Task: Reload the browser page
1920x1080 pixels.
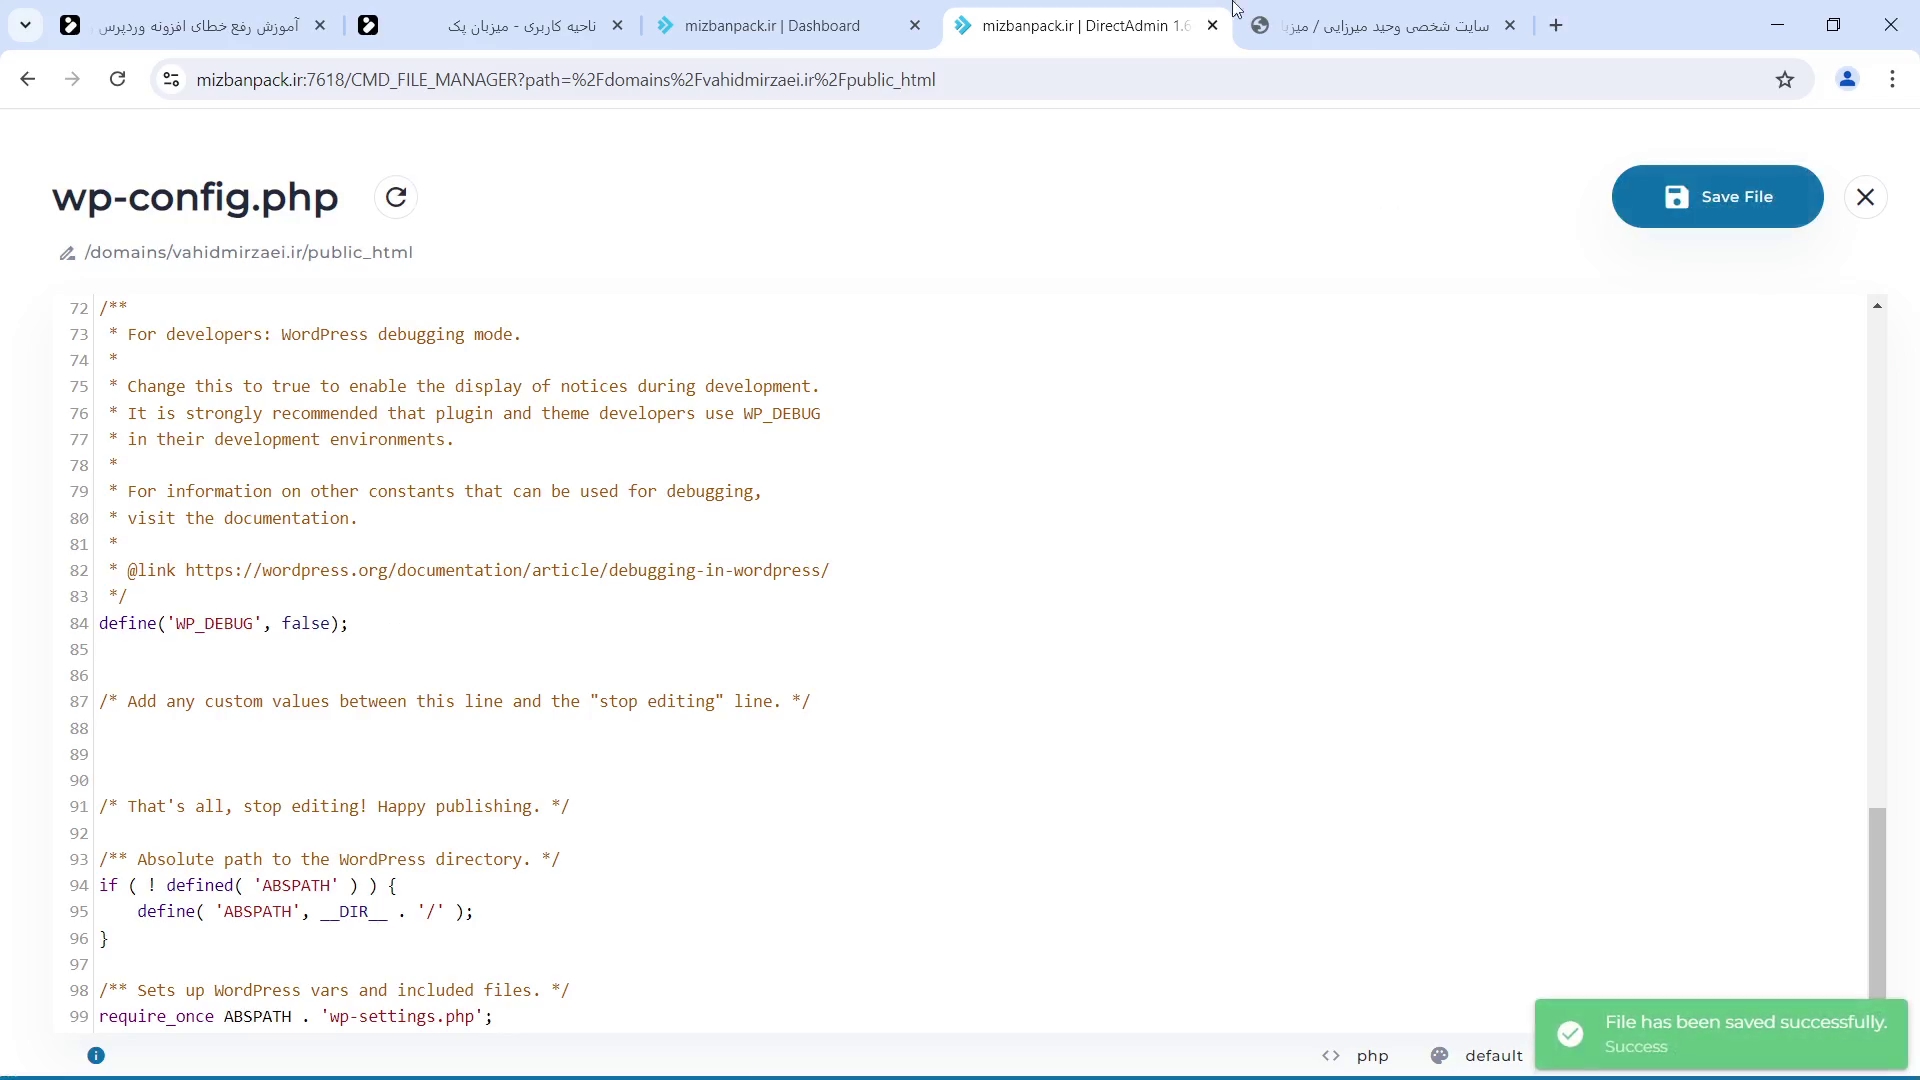Action: pyautogui.click(x=117, y=79)
